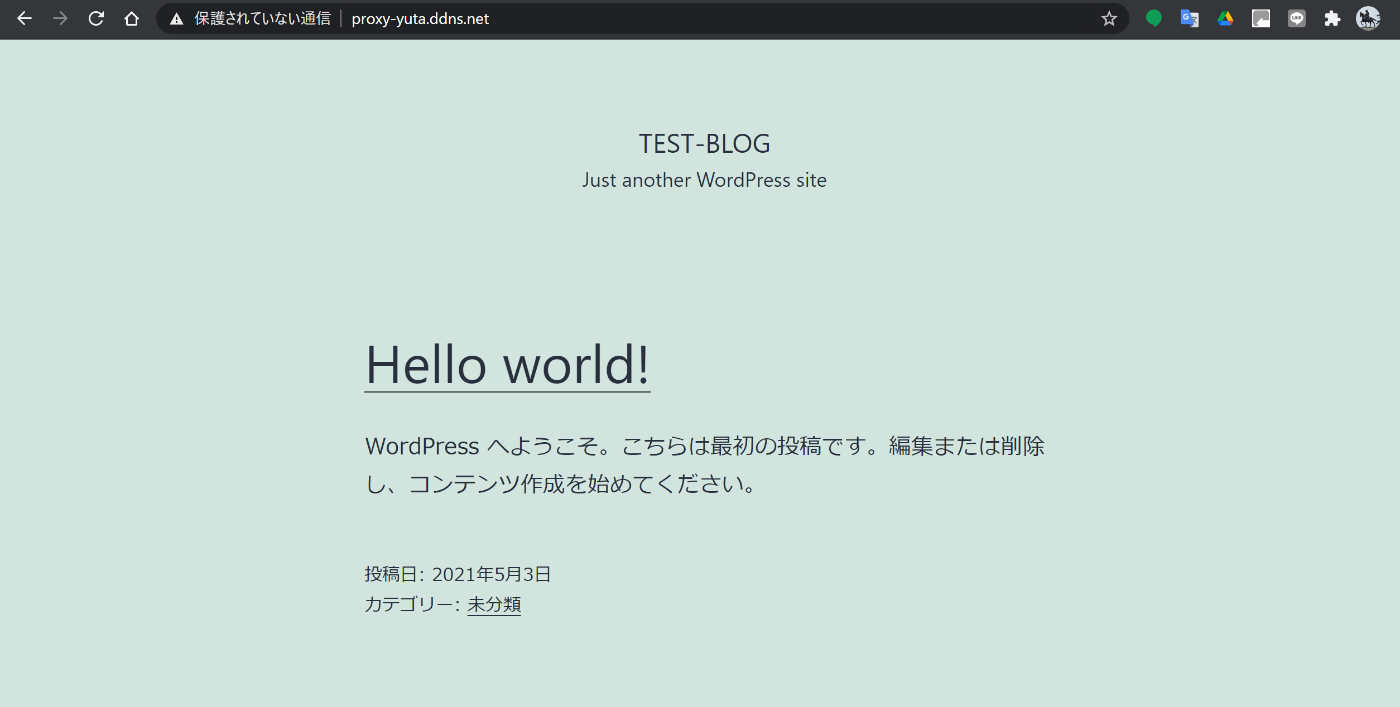Click the カテゴリー: label text
The width and height of the screenshot is (1400, 707).
point(413,605)
